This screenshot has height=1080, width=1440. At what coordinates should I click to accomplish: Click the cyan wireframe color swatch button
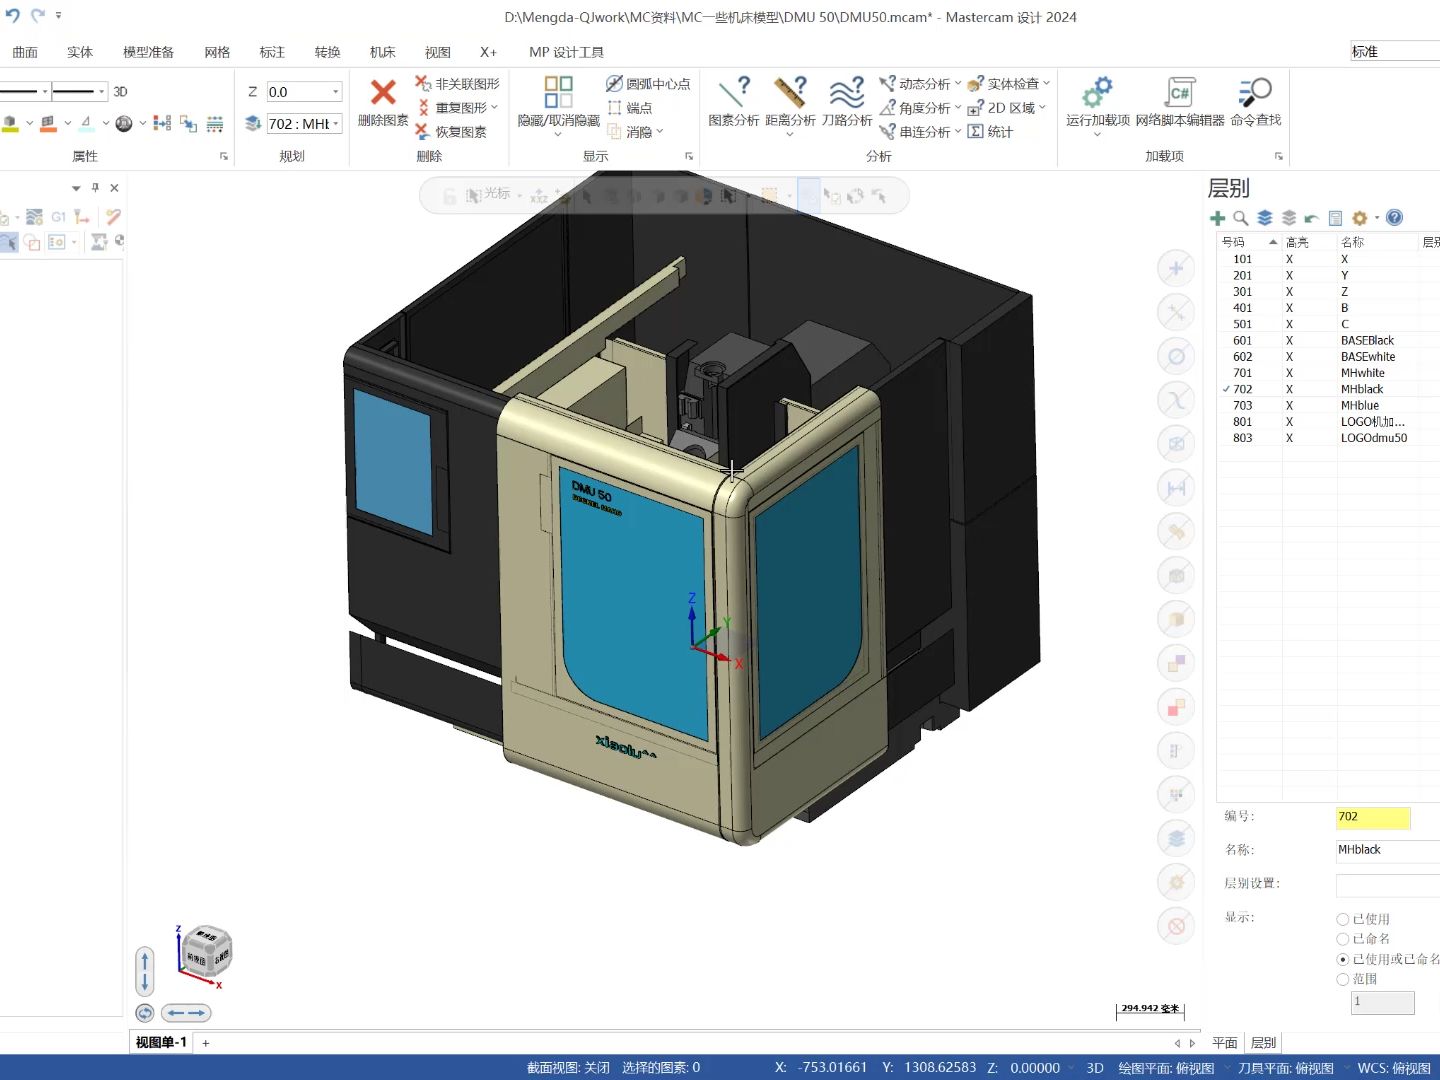click(x=86, y=124)
